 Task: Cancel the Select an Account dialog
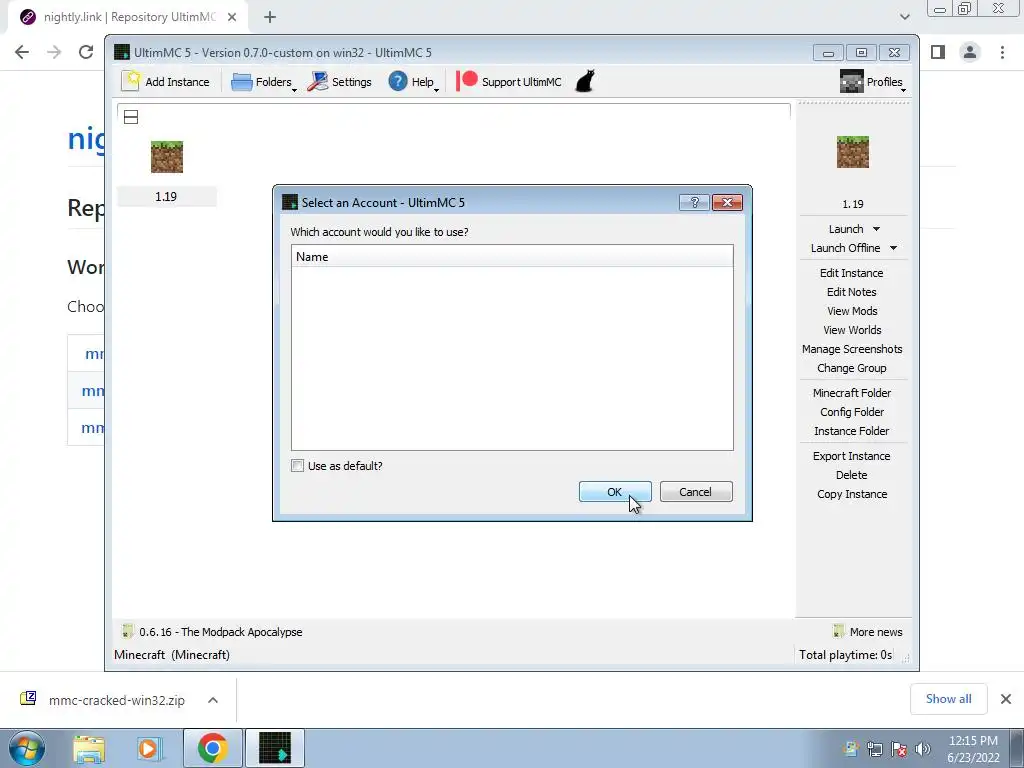coord(696,492)
